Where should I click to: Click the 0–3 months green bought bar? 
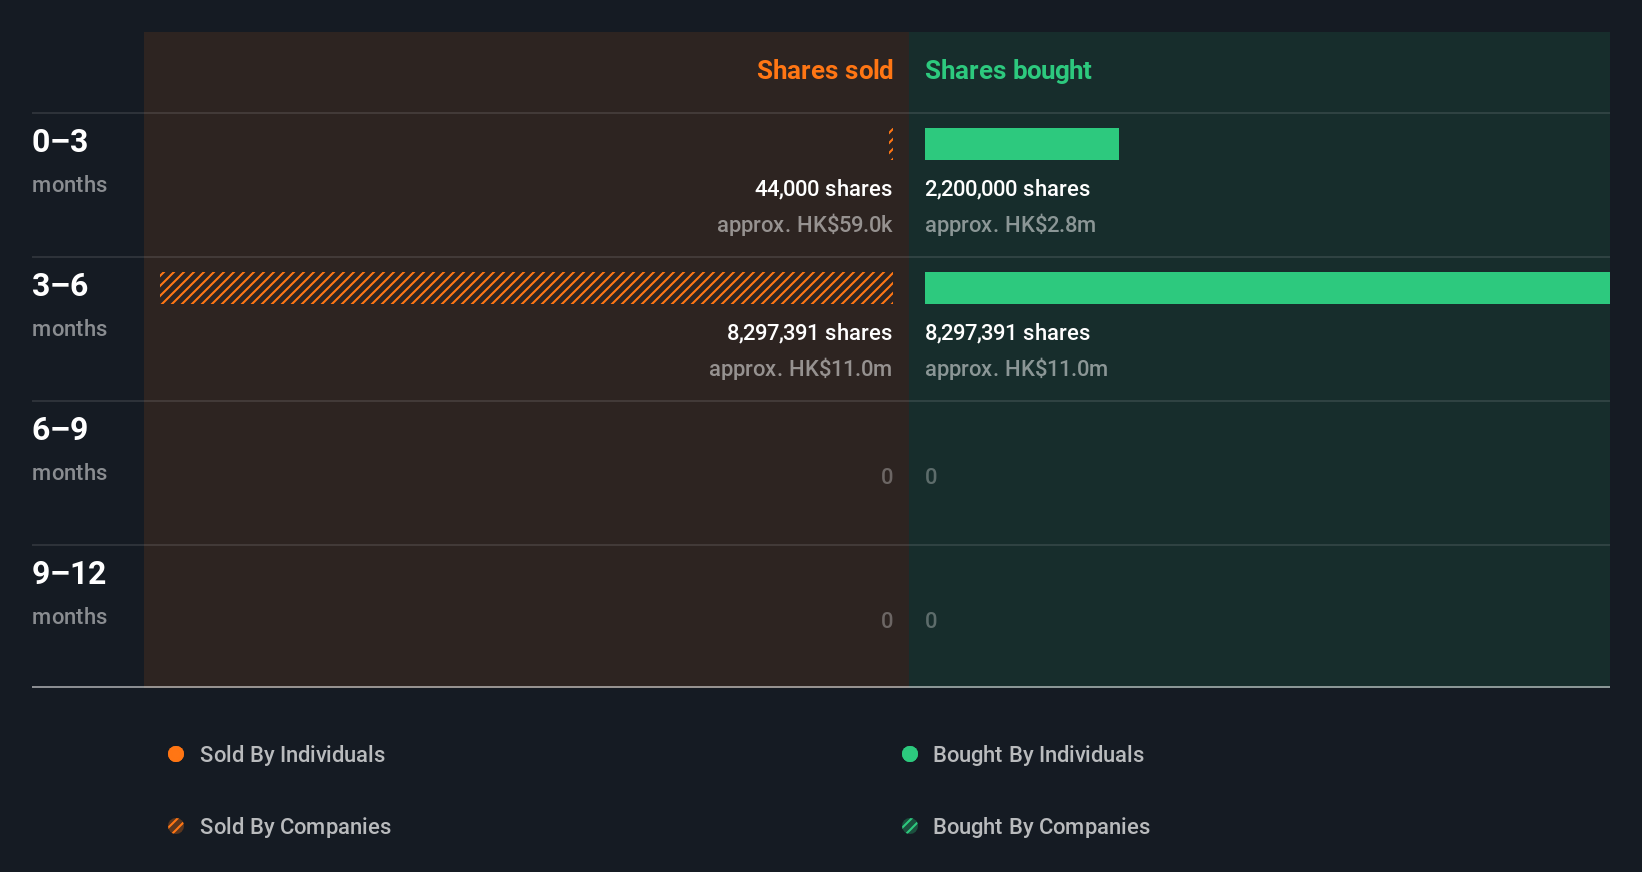pyautogui.click(x=1022, y=144)
